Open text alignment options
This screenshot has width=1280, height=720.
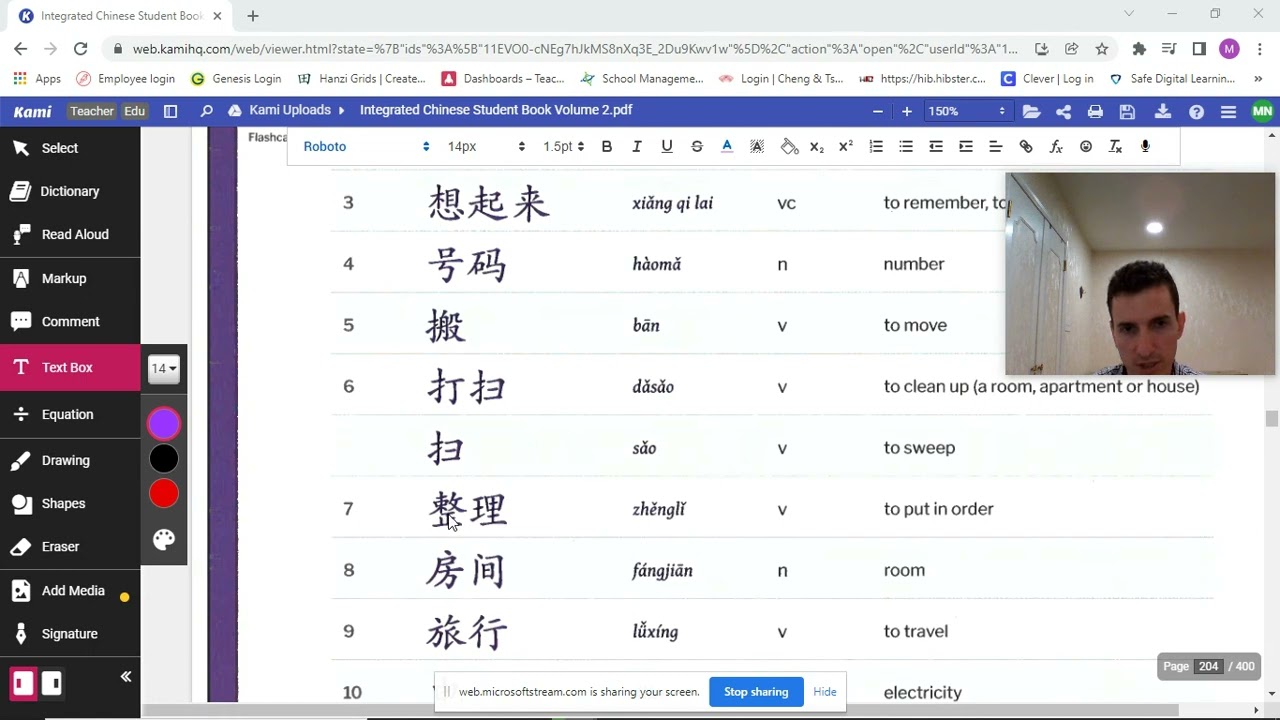pos(996,147)
